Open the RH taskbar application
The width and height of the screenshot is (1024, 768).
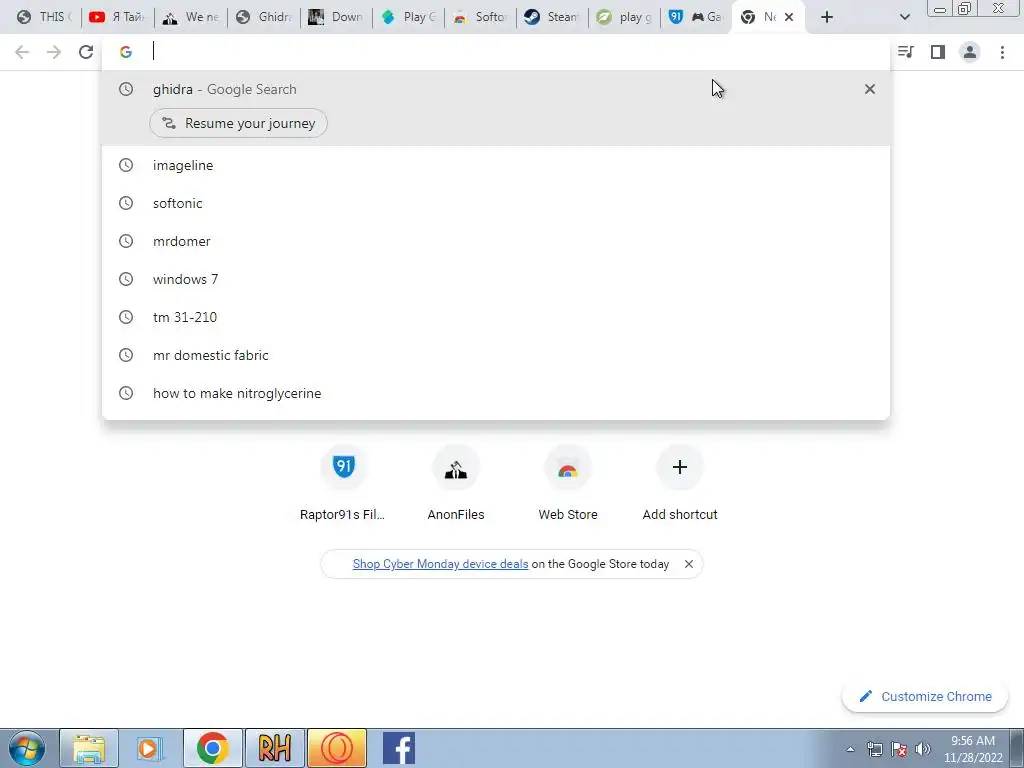click(x=274, y=748)
